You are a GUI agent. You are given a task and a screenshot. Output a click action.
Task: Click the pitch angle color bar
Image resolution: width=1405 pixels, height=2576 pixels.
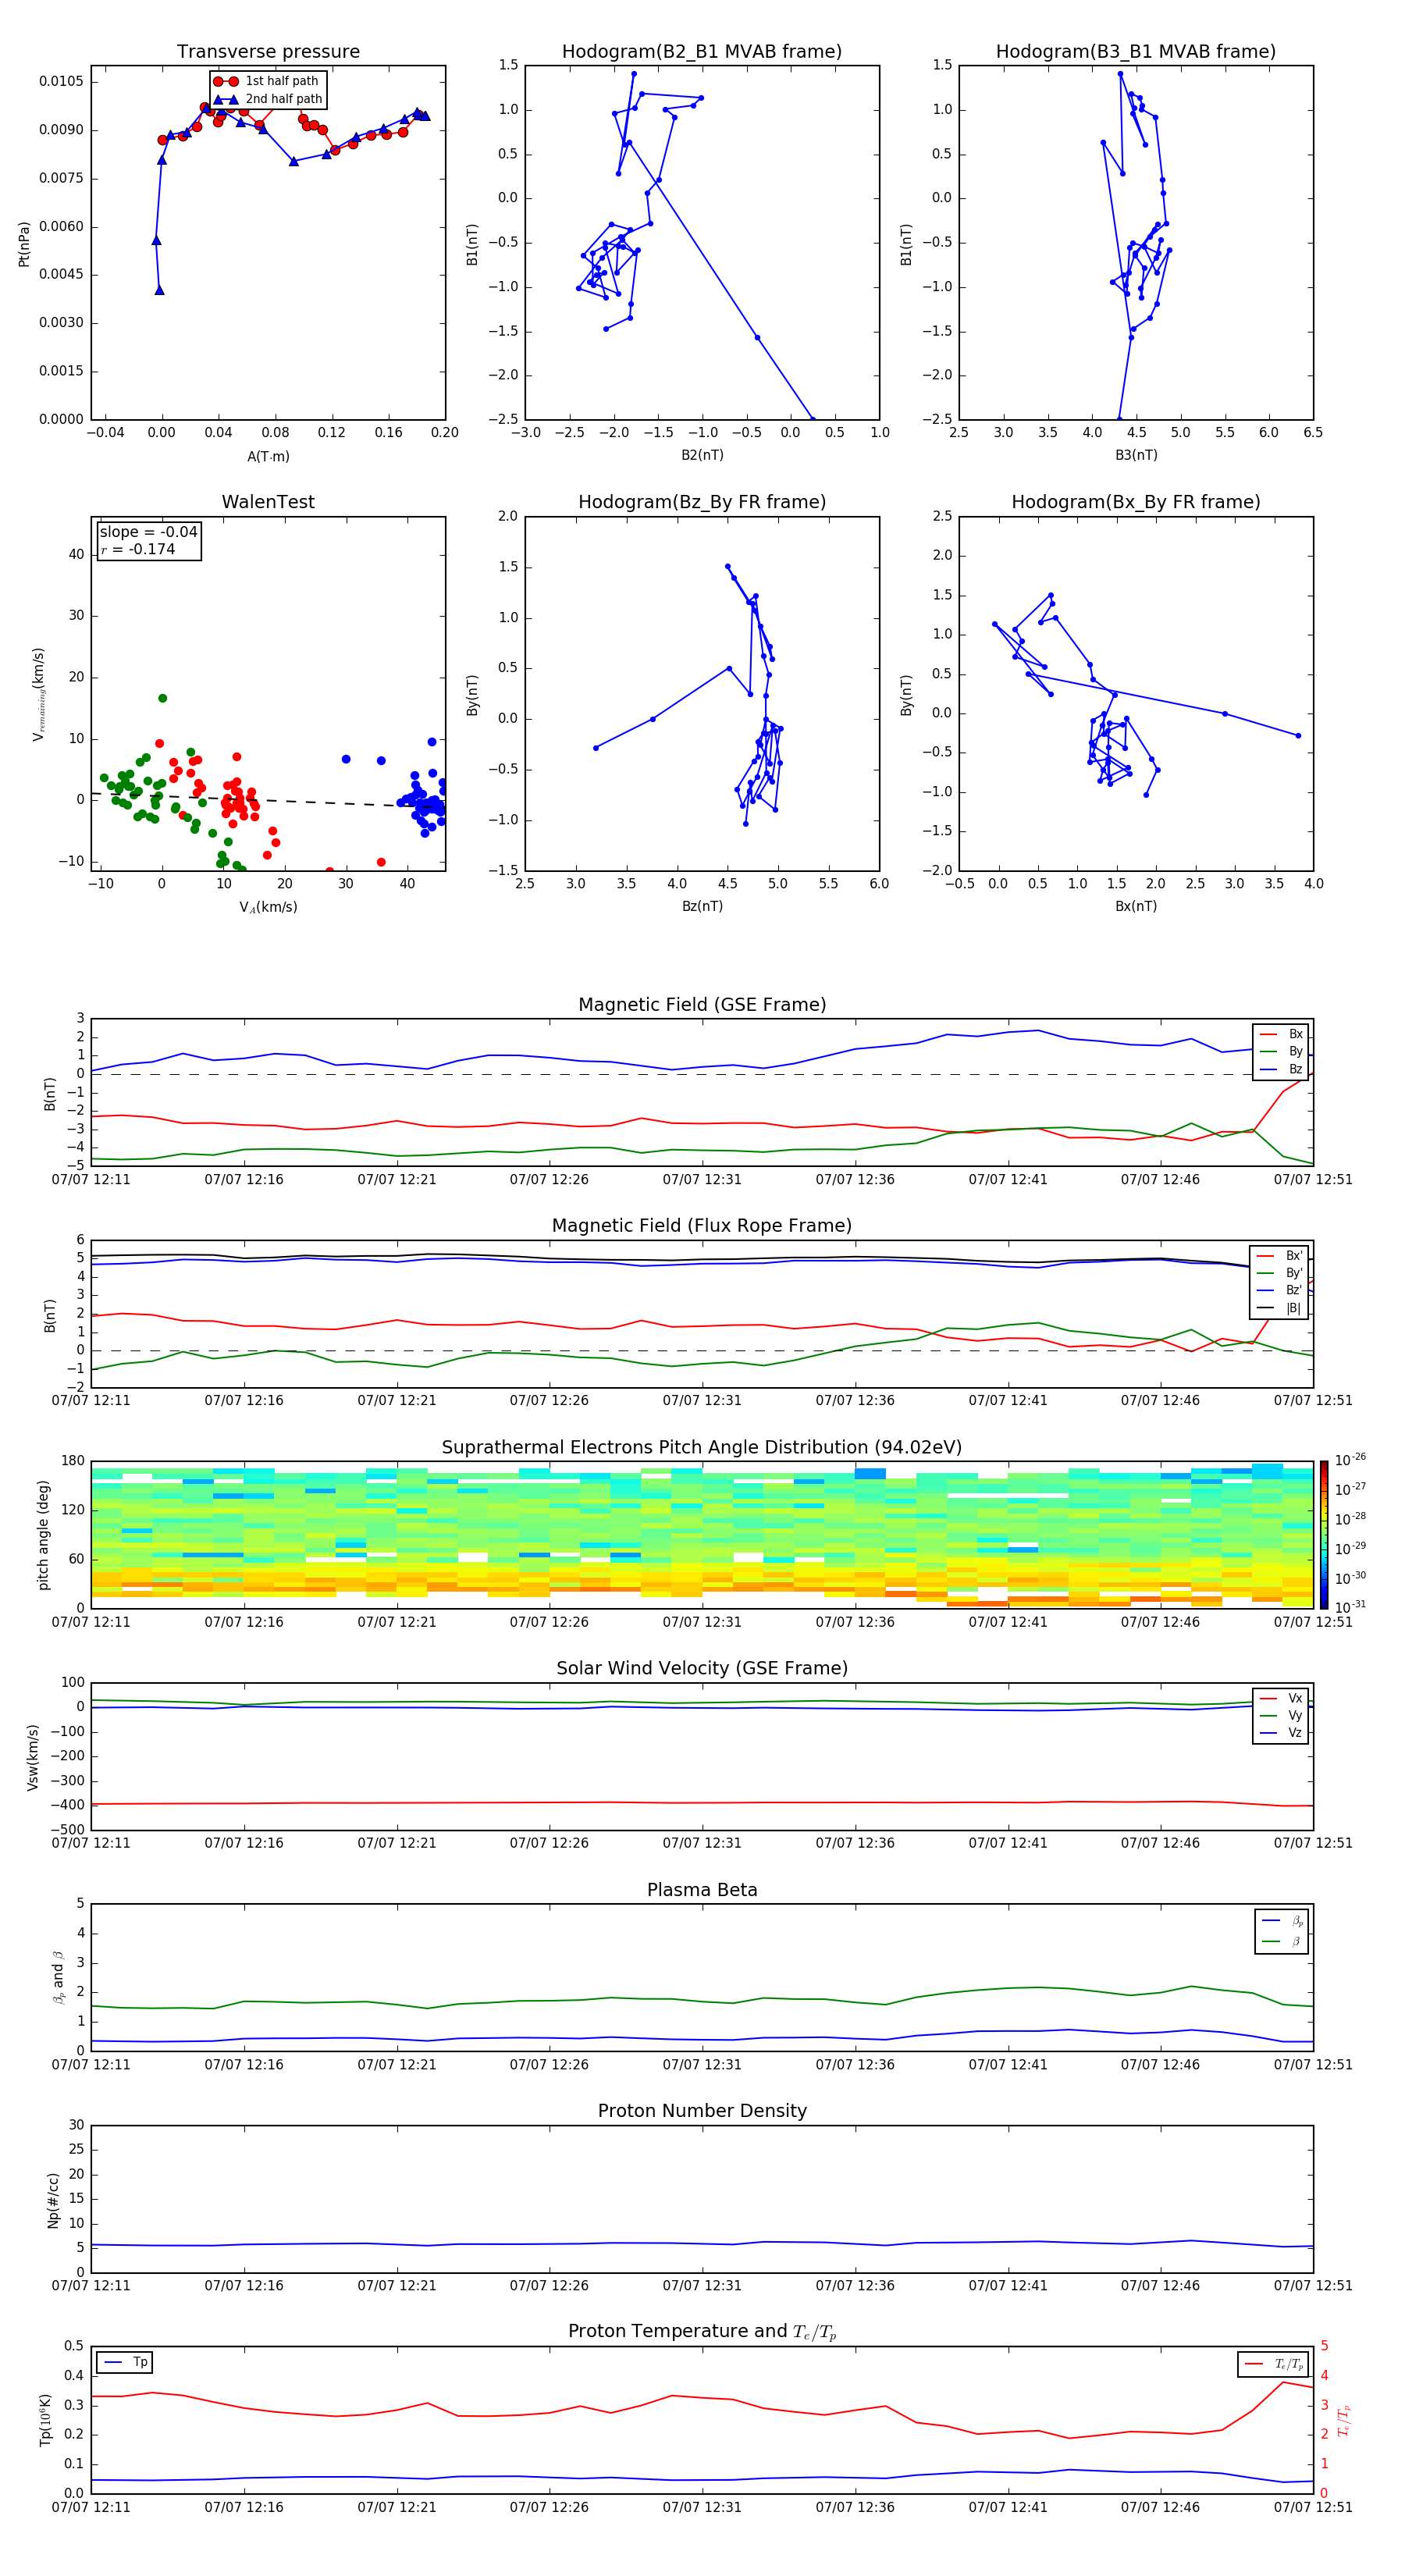click(x=1323, y=1534)
